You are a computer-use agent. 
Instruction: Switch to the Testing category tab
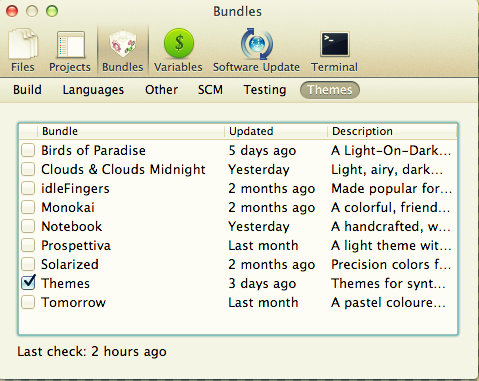click(265, 90)
